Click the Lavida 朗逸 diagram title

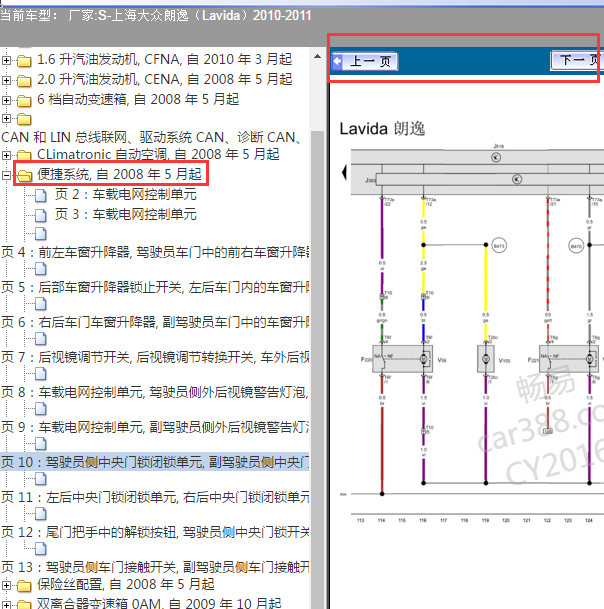tap(382, 129)
